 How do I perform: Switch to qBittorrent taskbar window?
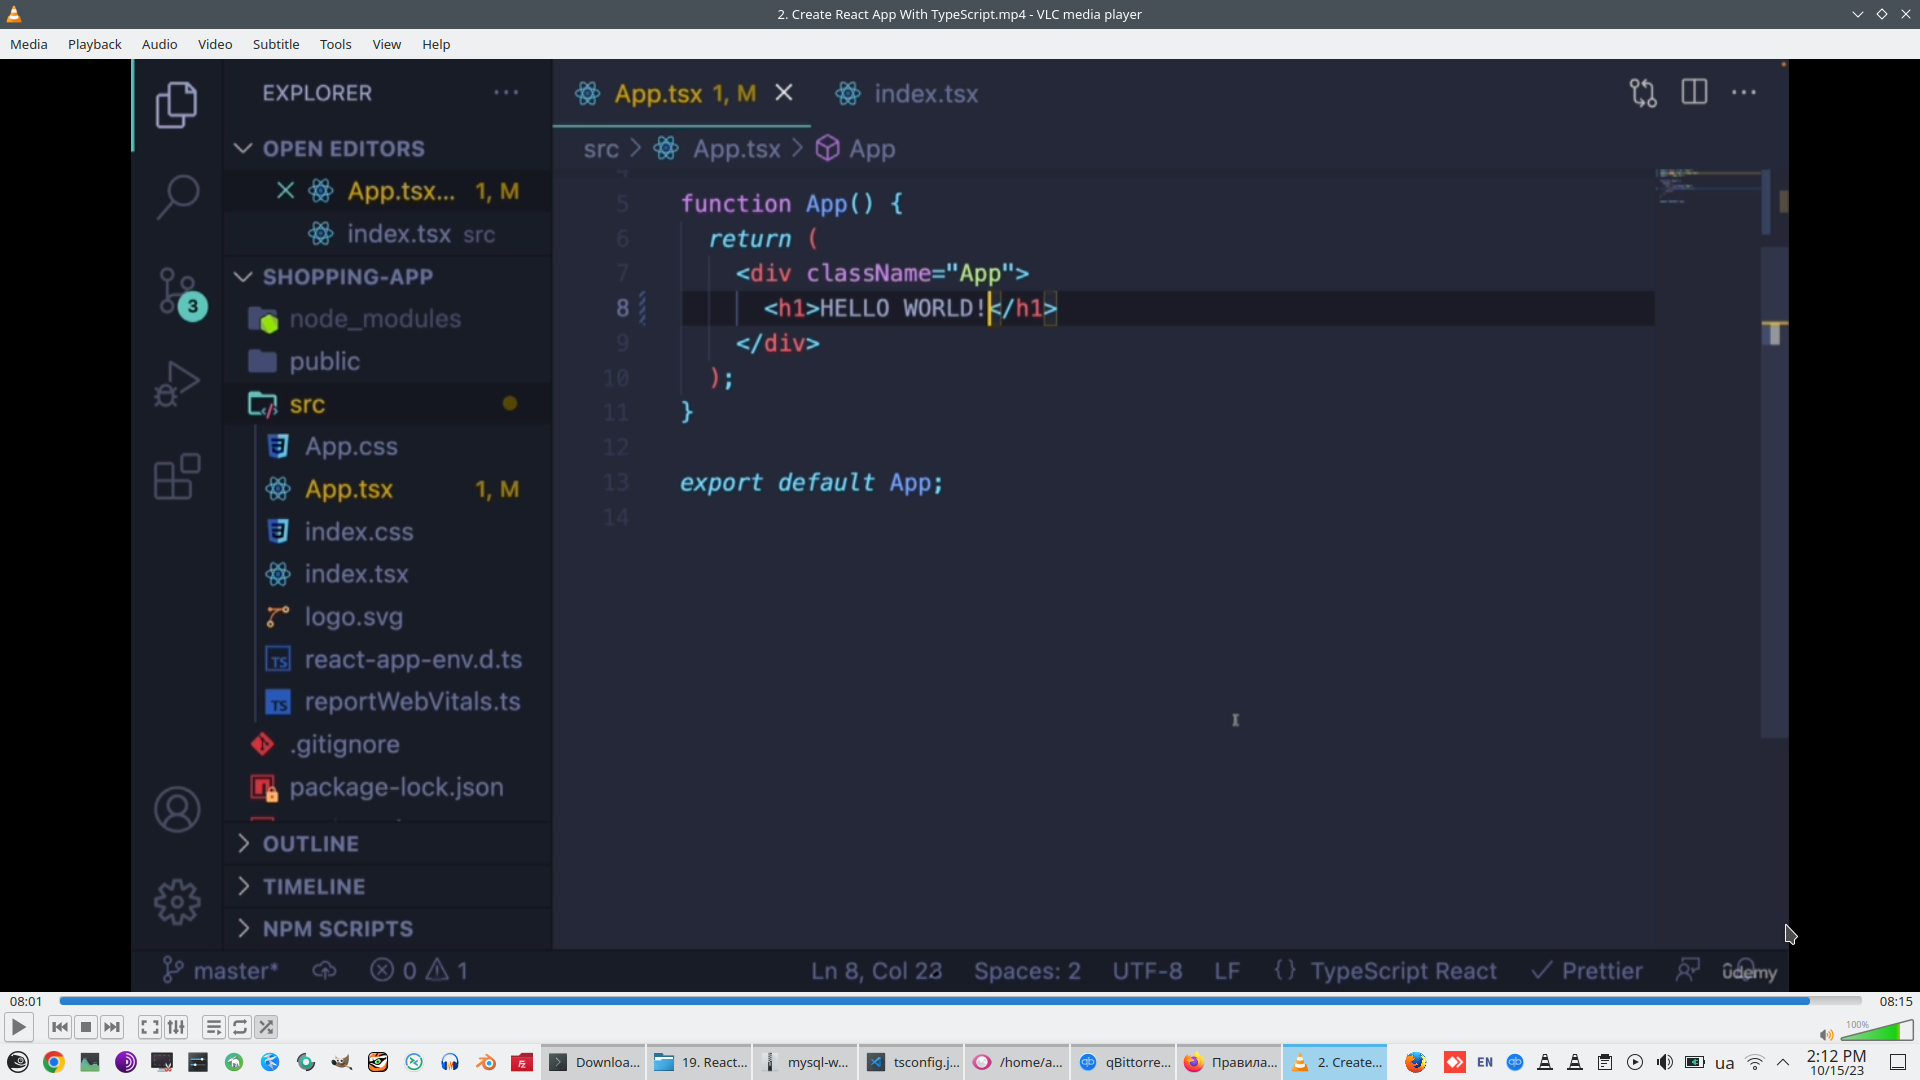[x=1124, y=1062]
